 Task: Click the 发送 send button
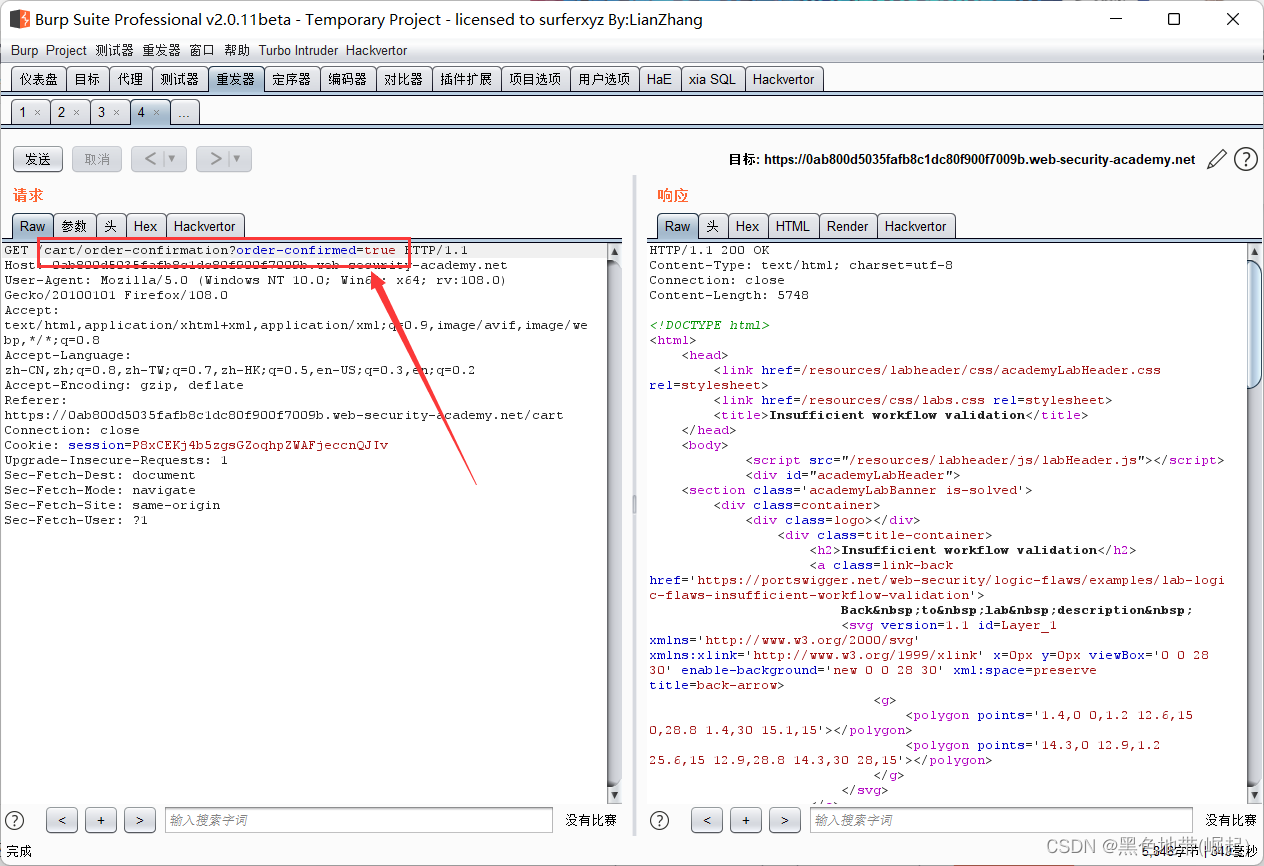click(38, 159)
